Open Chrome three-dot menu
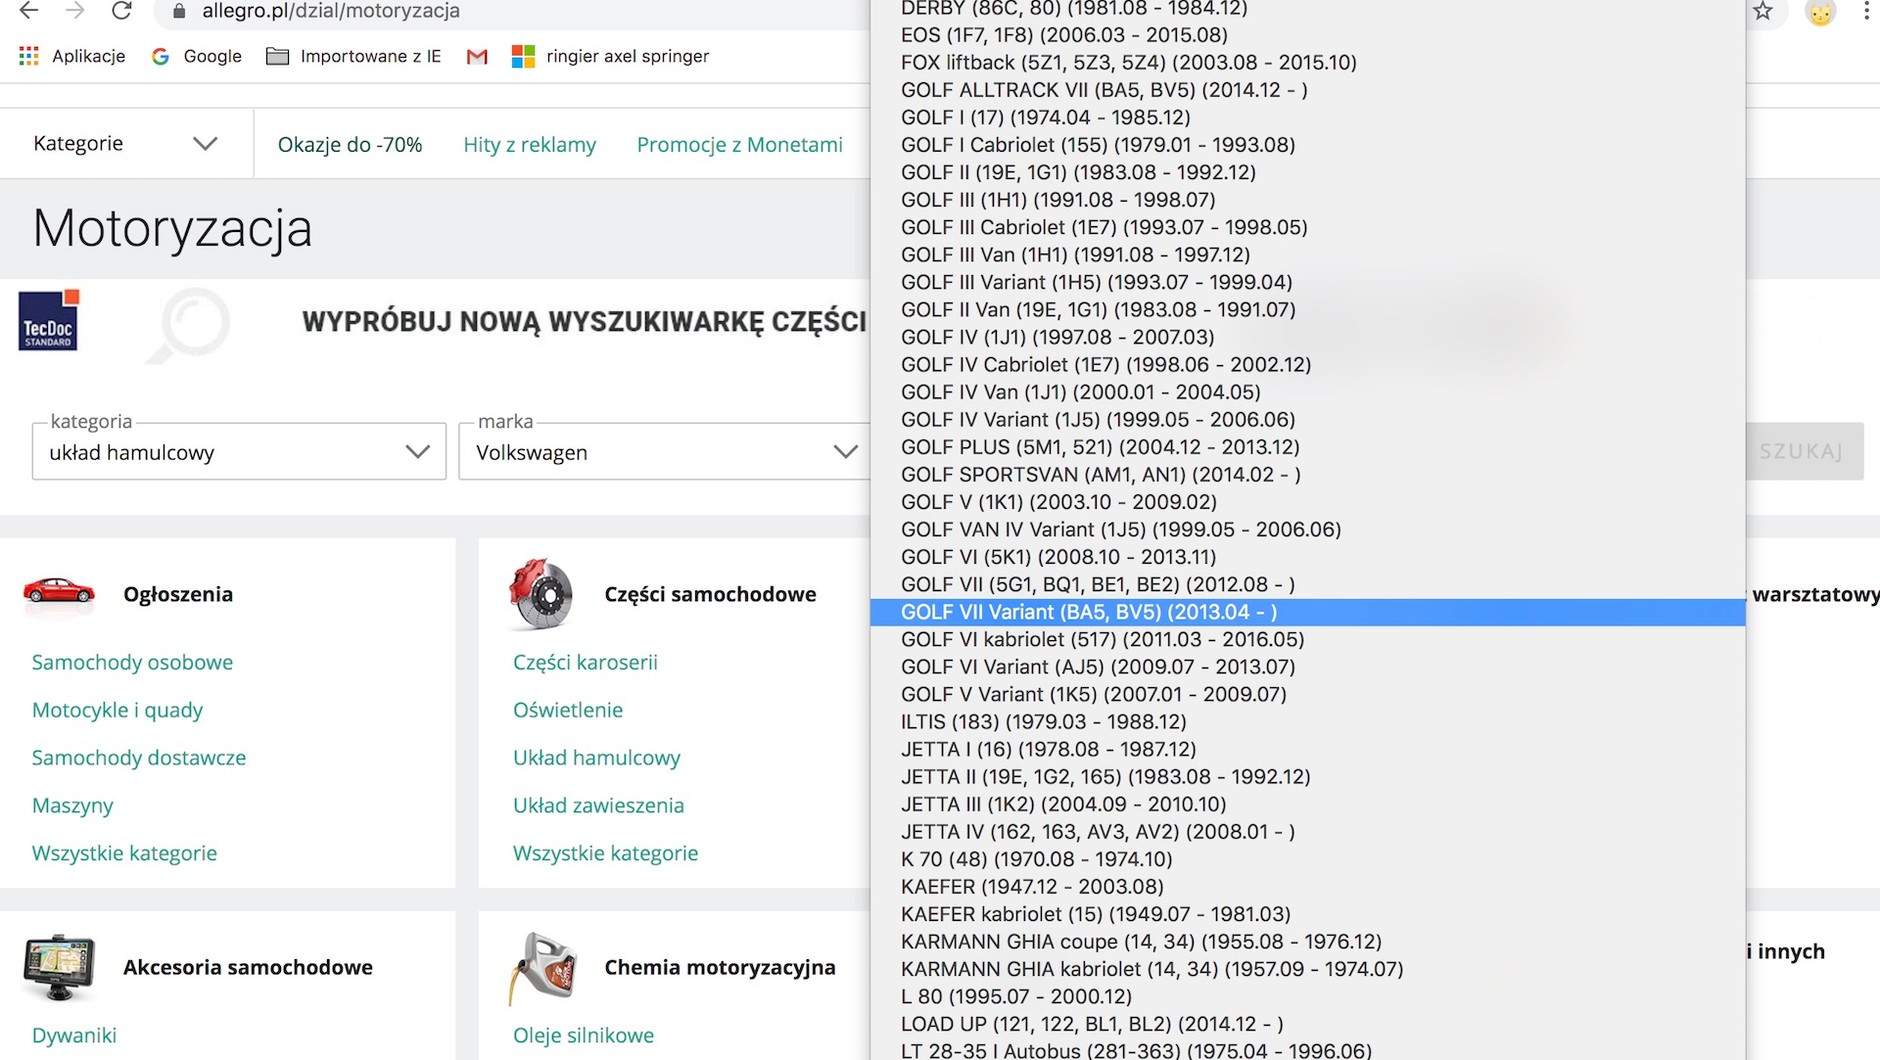 coord(1866,11)
